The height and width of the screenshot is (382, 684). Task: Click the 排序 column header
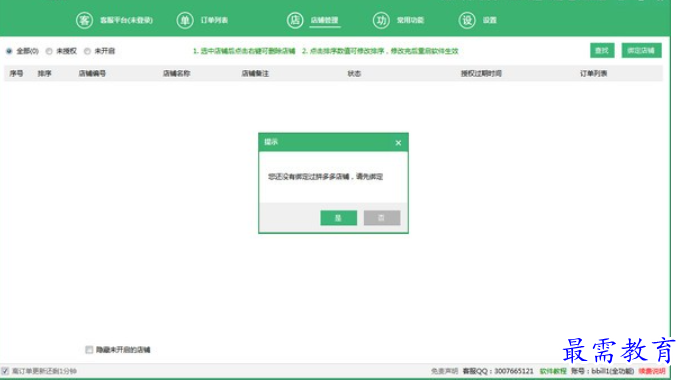pos(44,74)
